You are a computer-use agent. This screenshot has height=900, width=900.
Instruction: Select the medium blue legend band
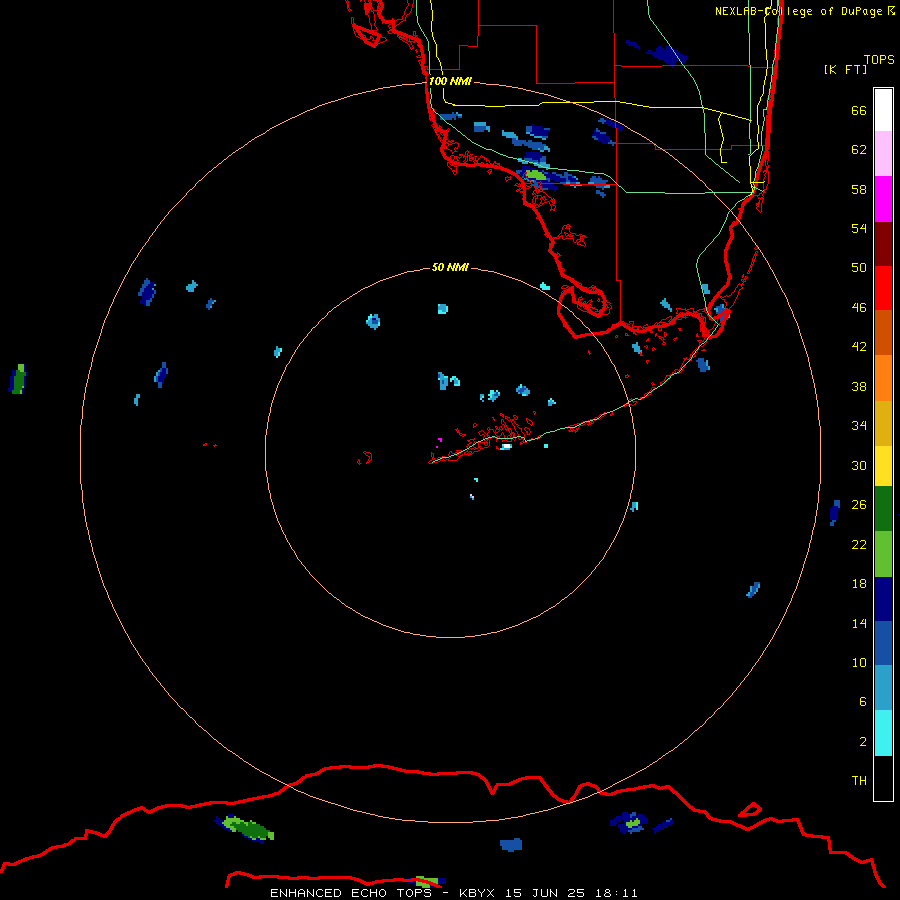[883, 643]
